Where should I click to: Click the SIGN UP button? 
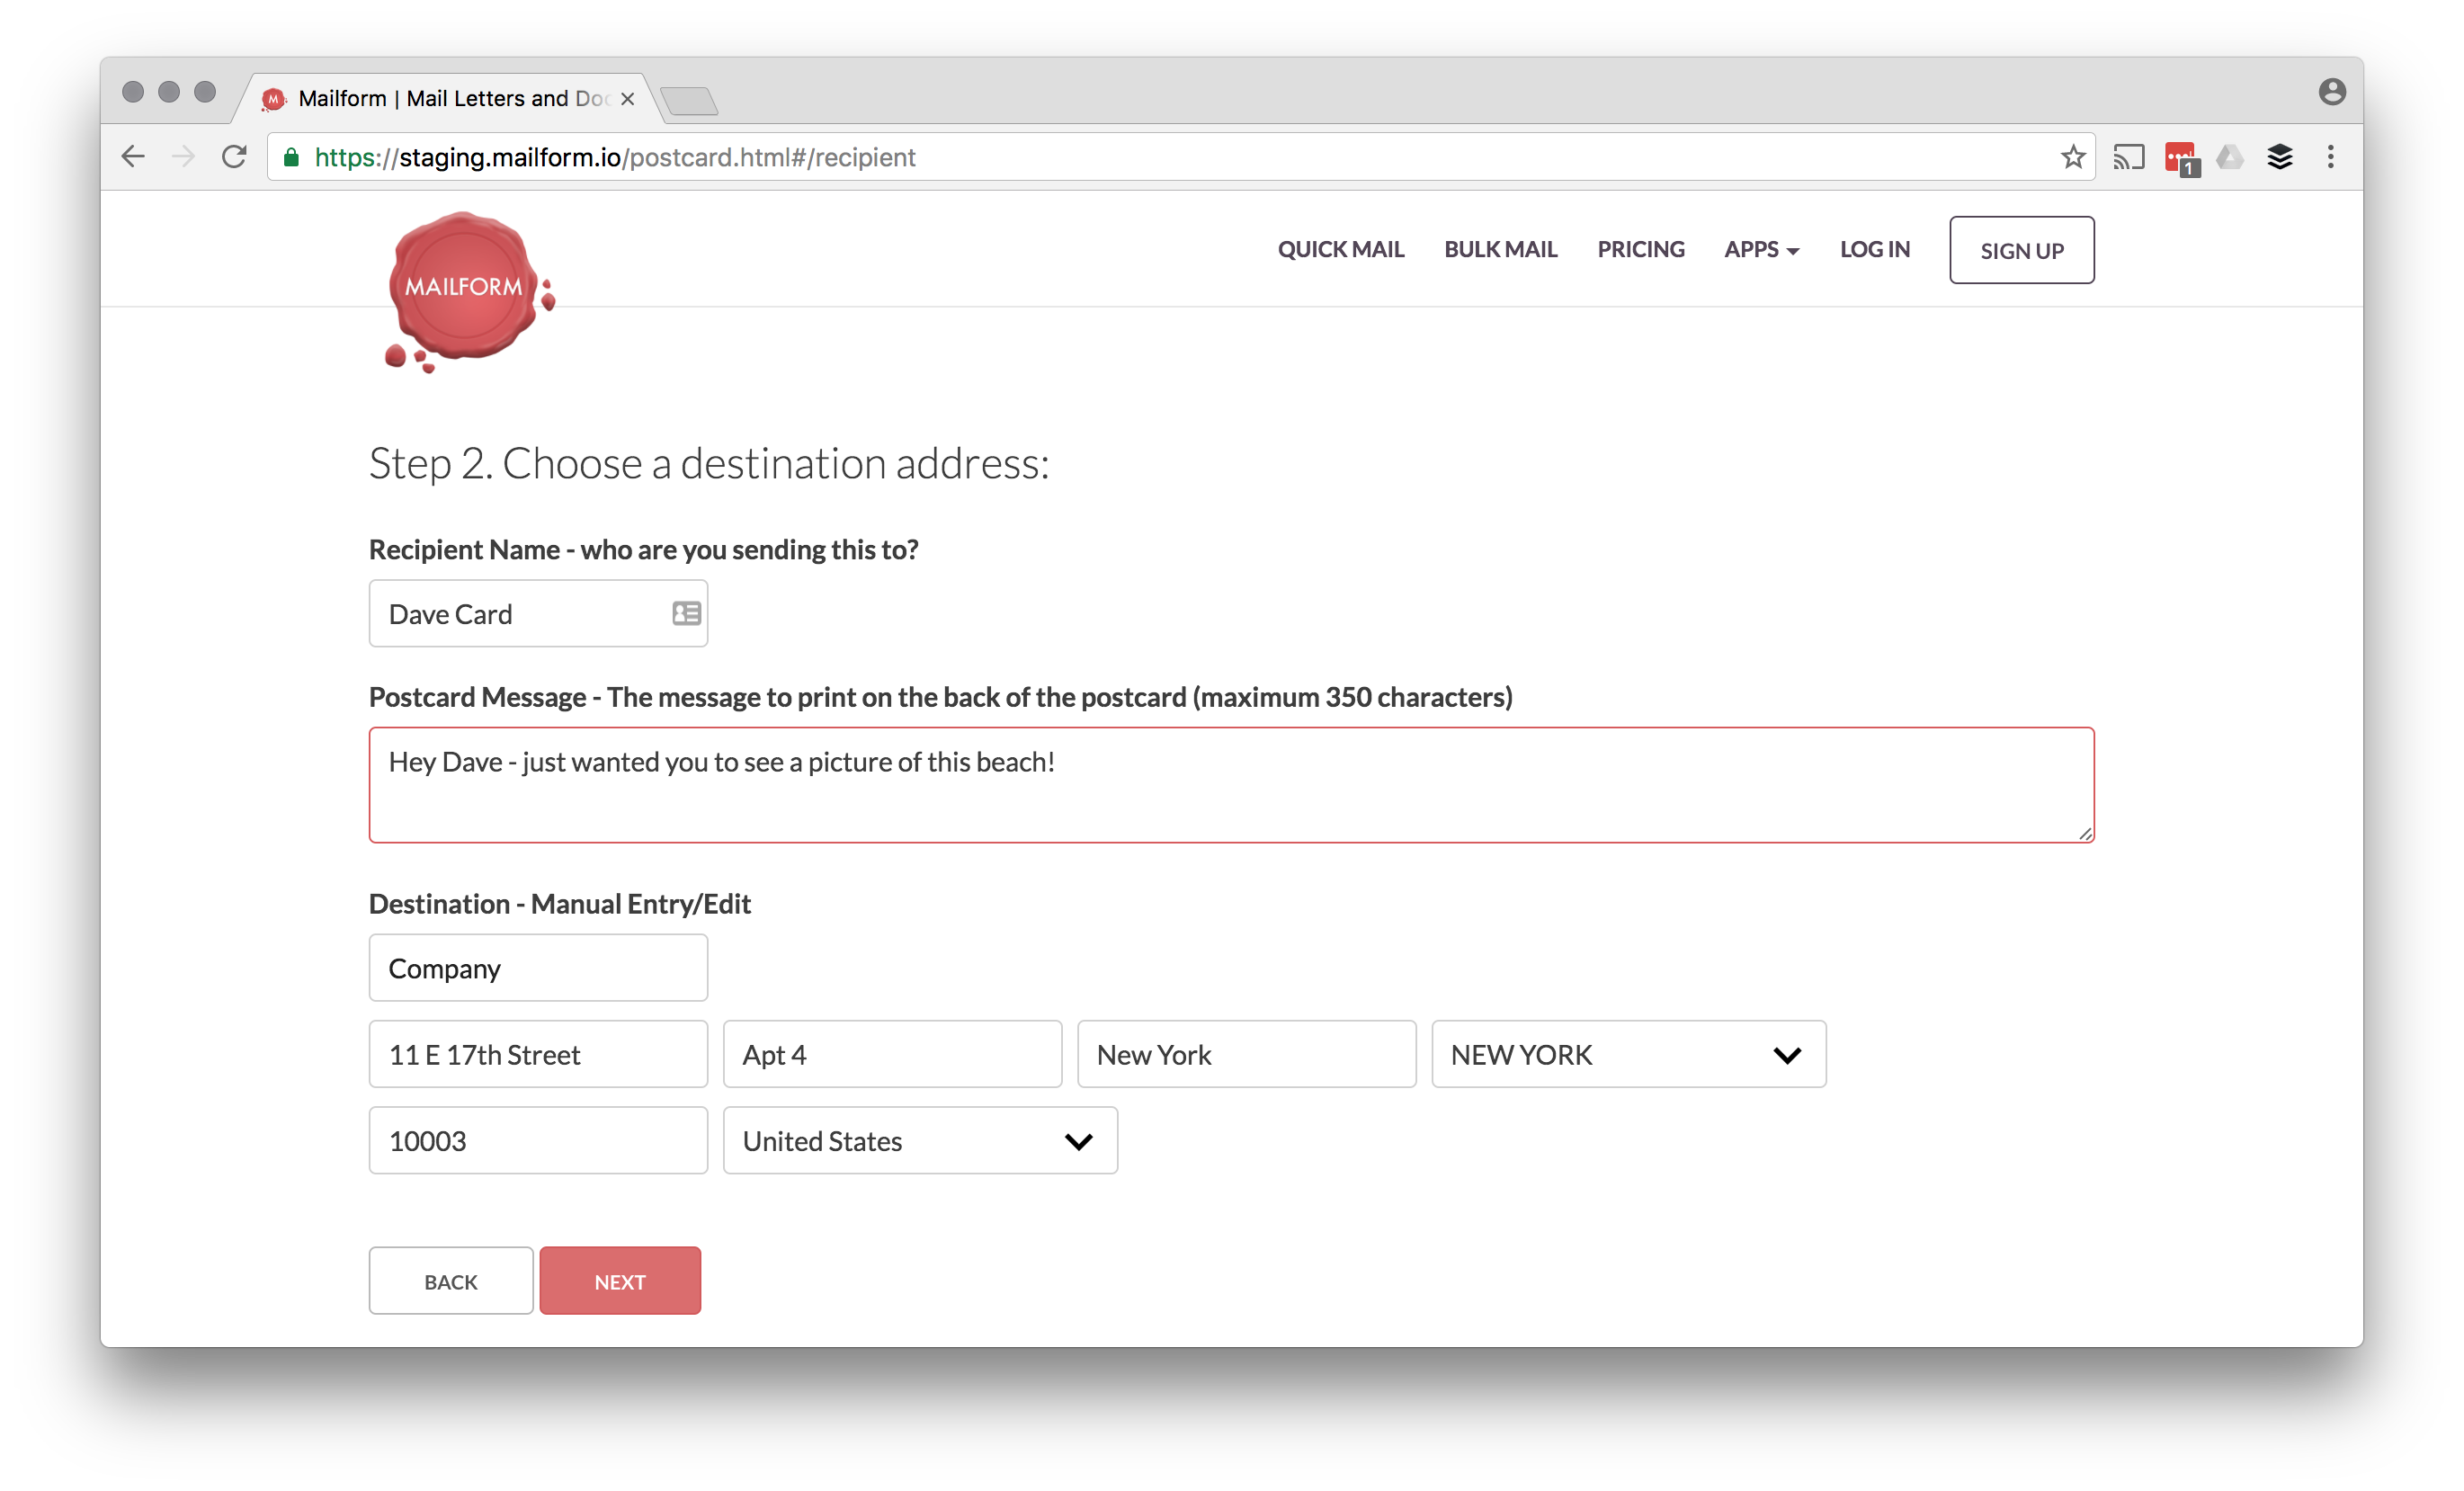tap(2021, 250)
